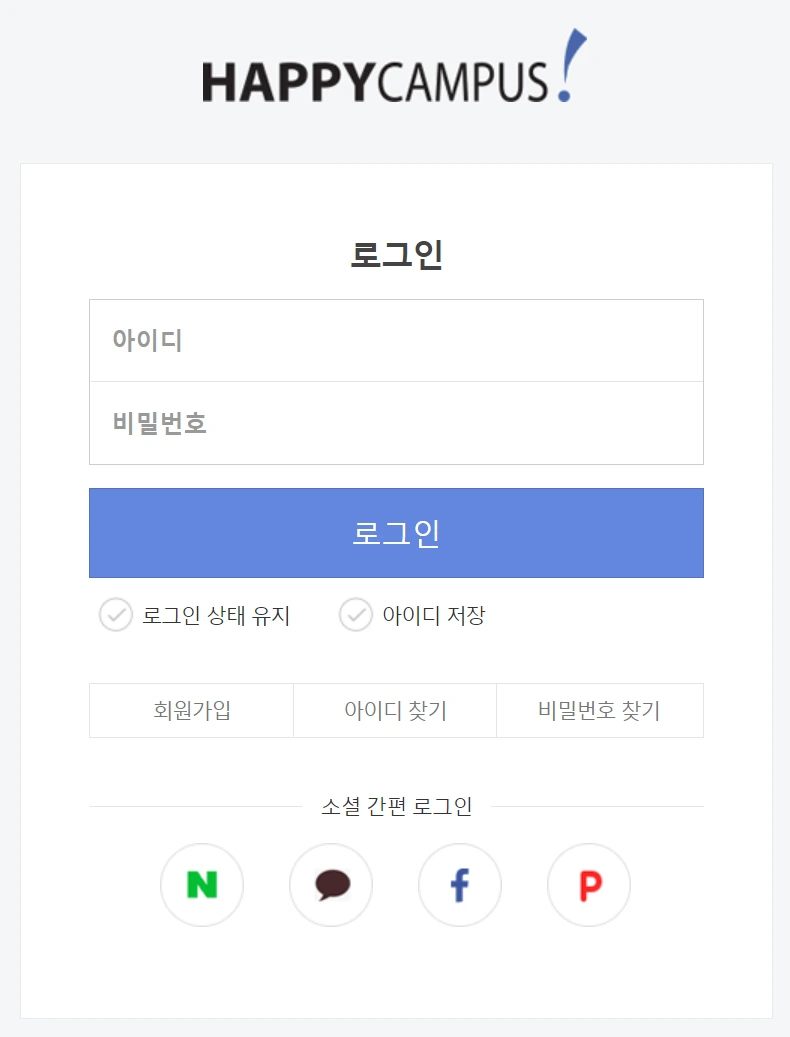Focus the 비밀번호 password field
The height and width of the screenshot is (1037, 790).
[396, 423]
